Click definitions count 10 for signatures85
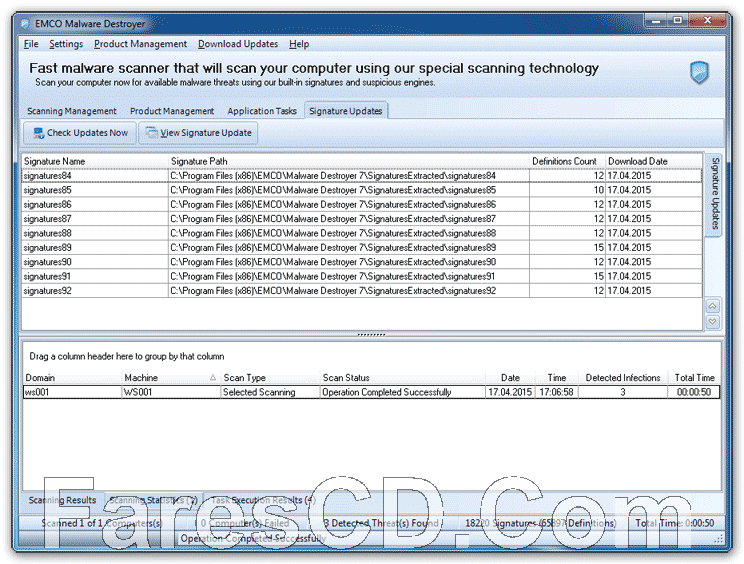Screen dimensions: 744x564 [567, 190]
